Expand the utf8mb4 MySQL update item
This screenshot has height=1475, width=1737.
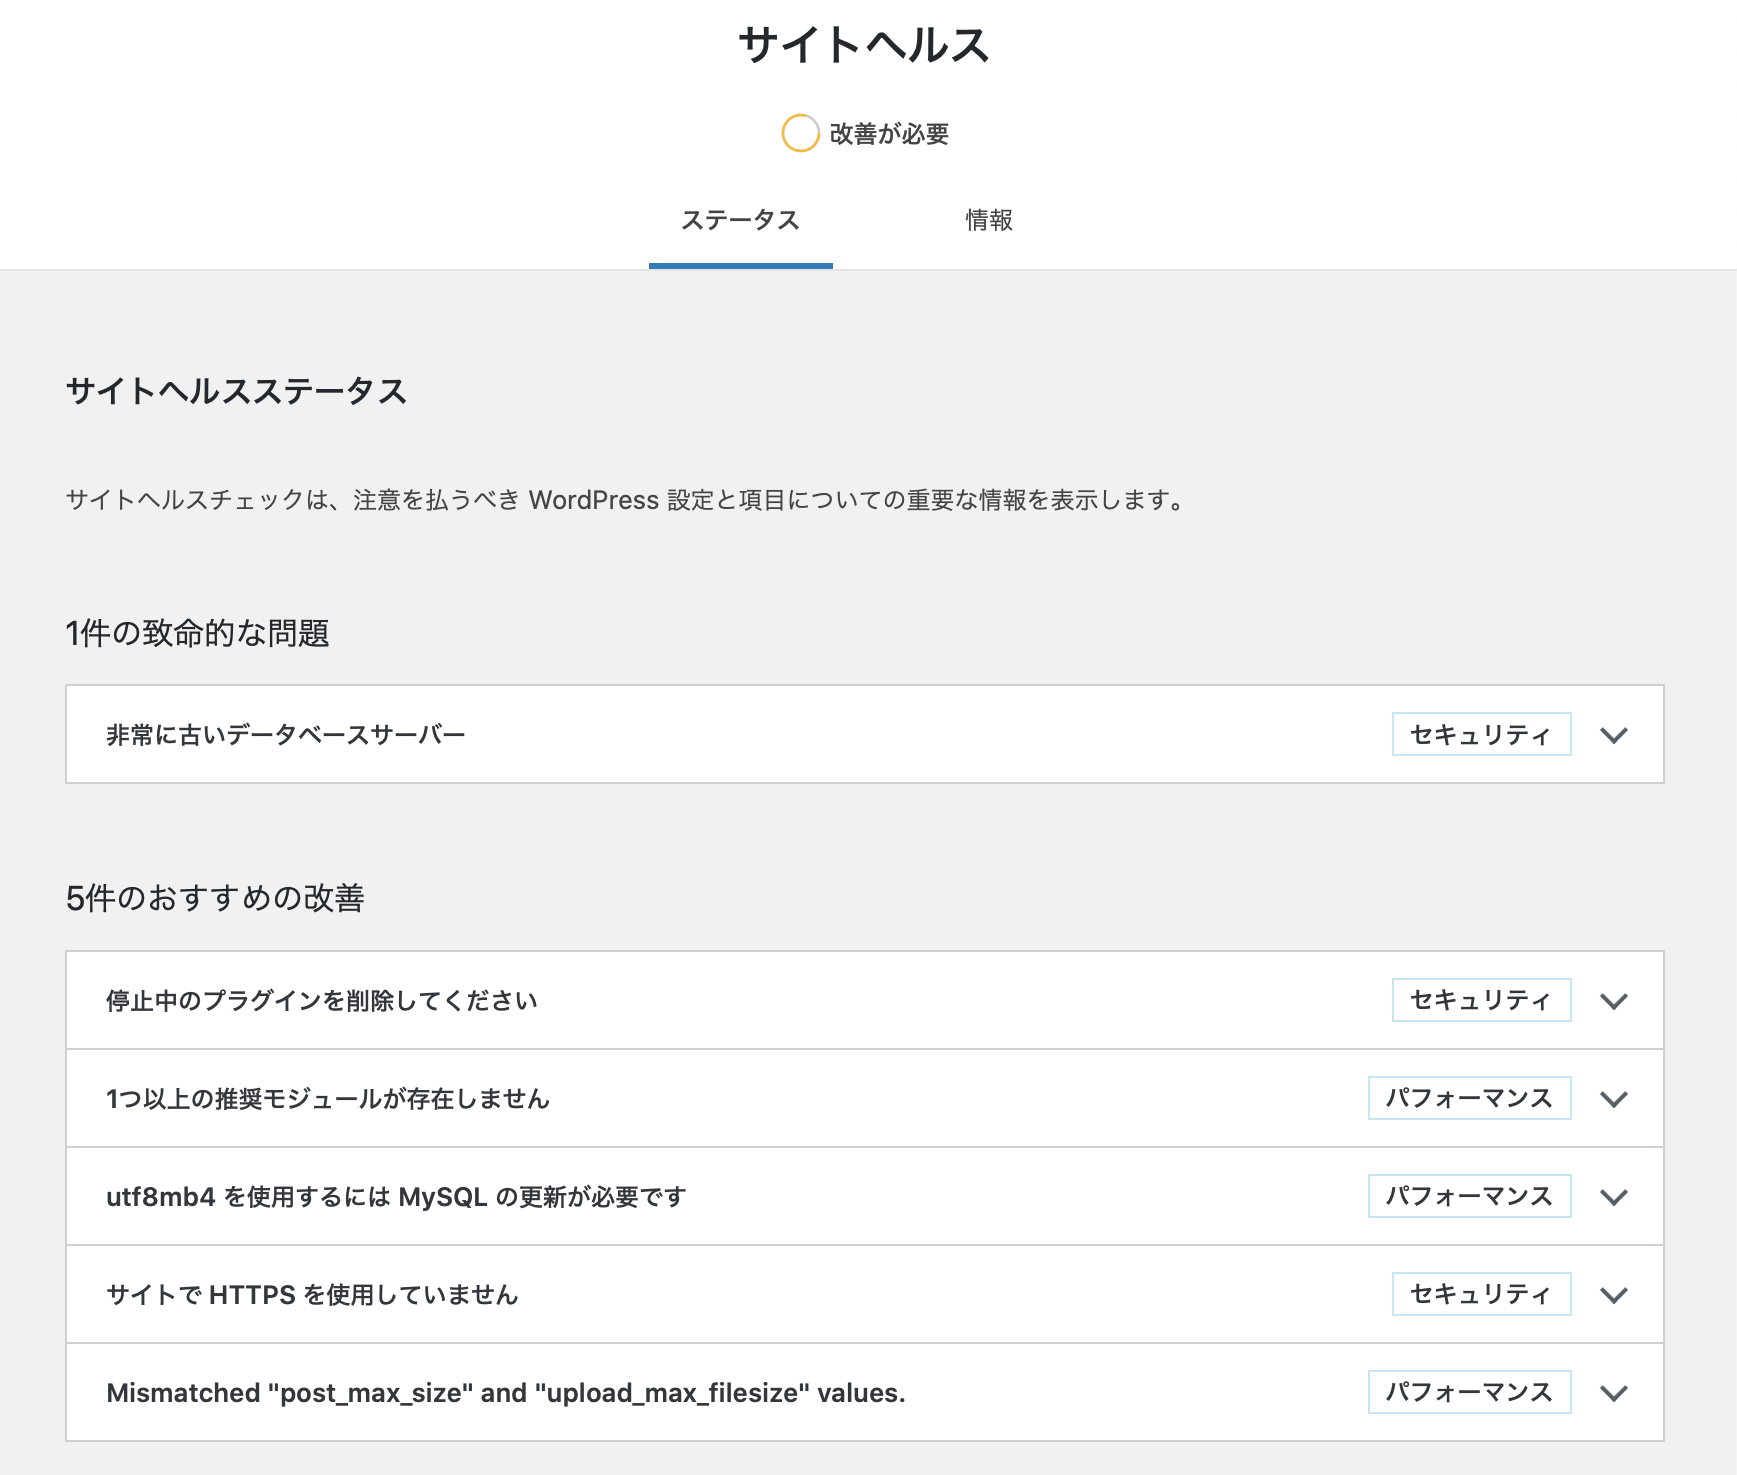[x=1613, y=1195]
